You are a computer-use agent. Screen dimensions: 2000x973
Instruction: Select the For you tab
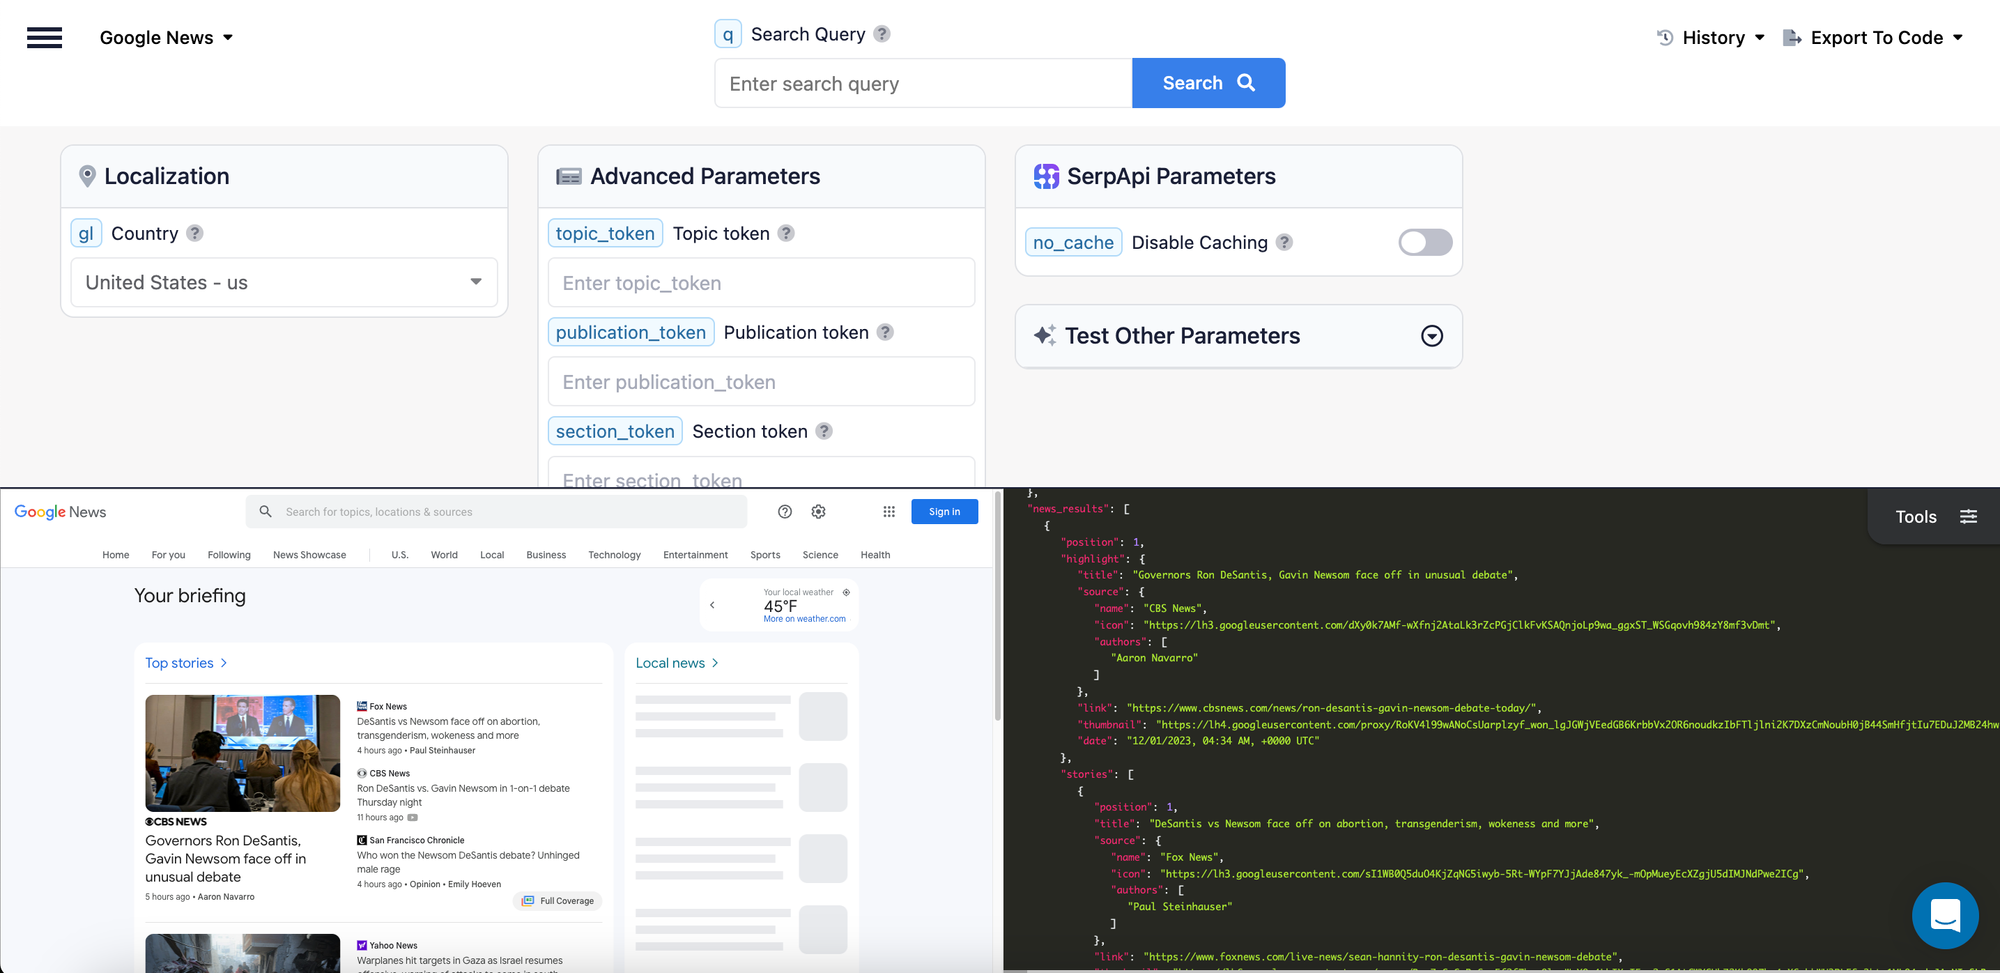pyautogui.click(x=168, y=555)
